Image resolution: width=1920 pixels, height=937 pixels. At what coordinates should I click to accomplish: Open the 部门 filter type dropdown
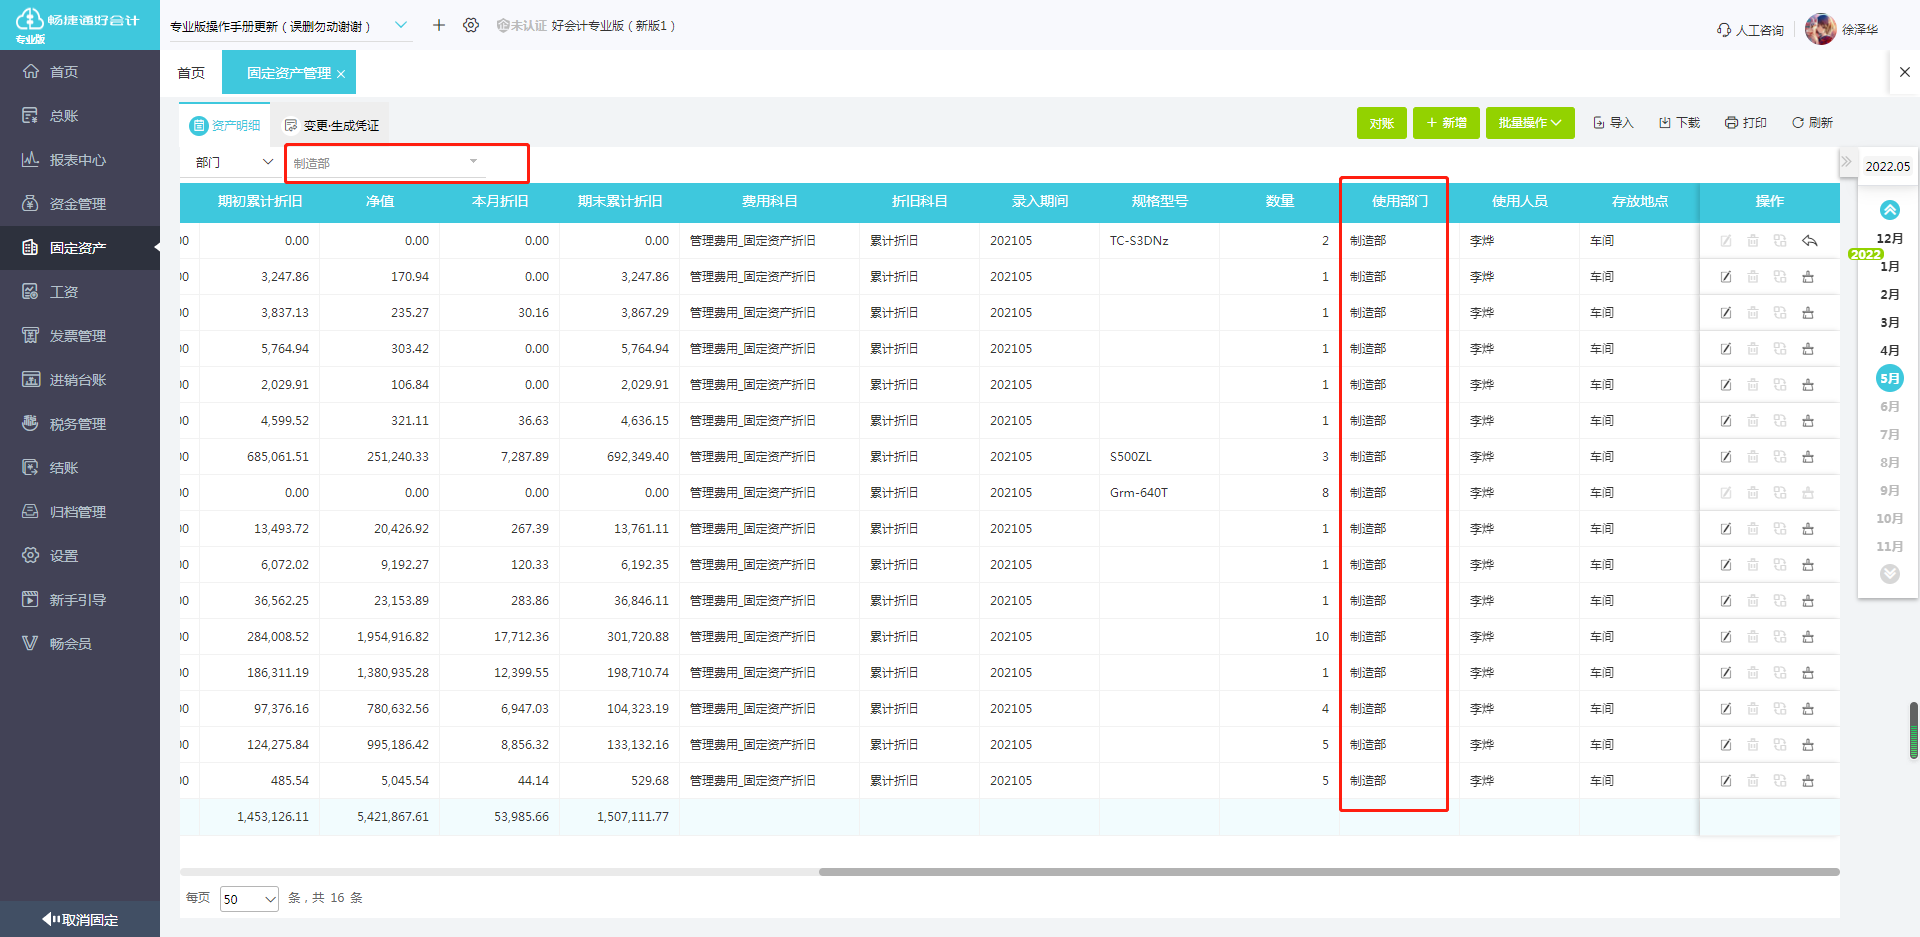pyautogui.click(x=234, y=162)
